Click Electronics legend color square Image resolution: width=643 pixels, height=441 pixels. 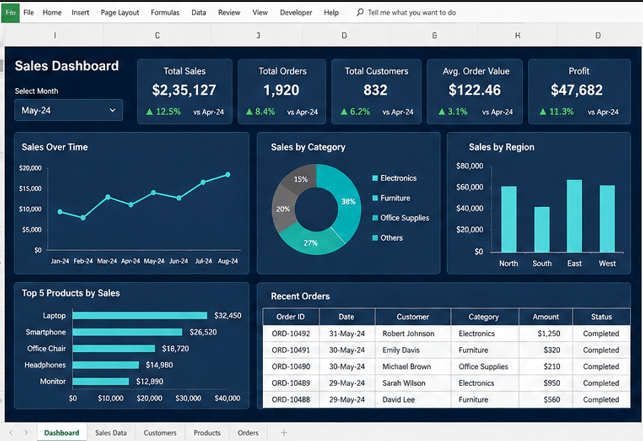pos(374,178)
